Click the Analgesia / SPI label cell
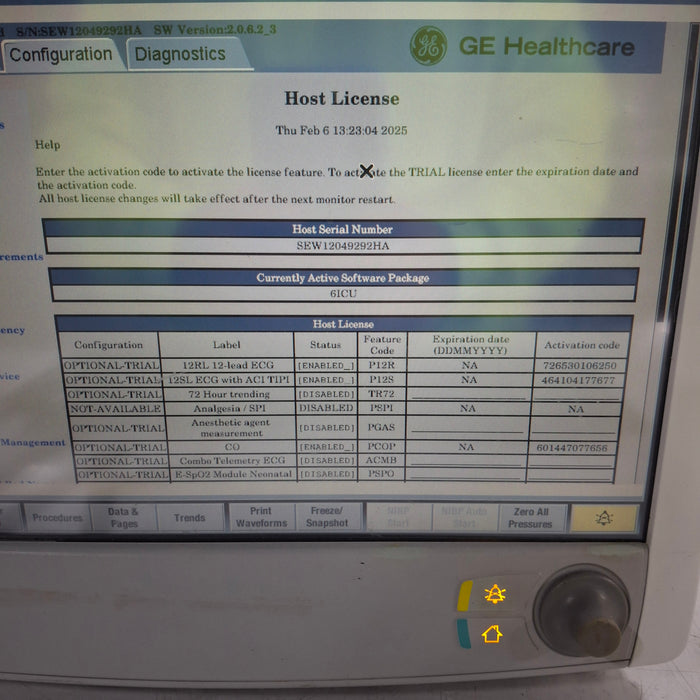 coord(229,408)
